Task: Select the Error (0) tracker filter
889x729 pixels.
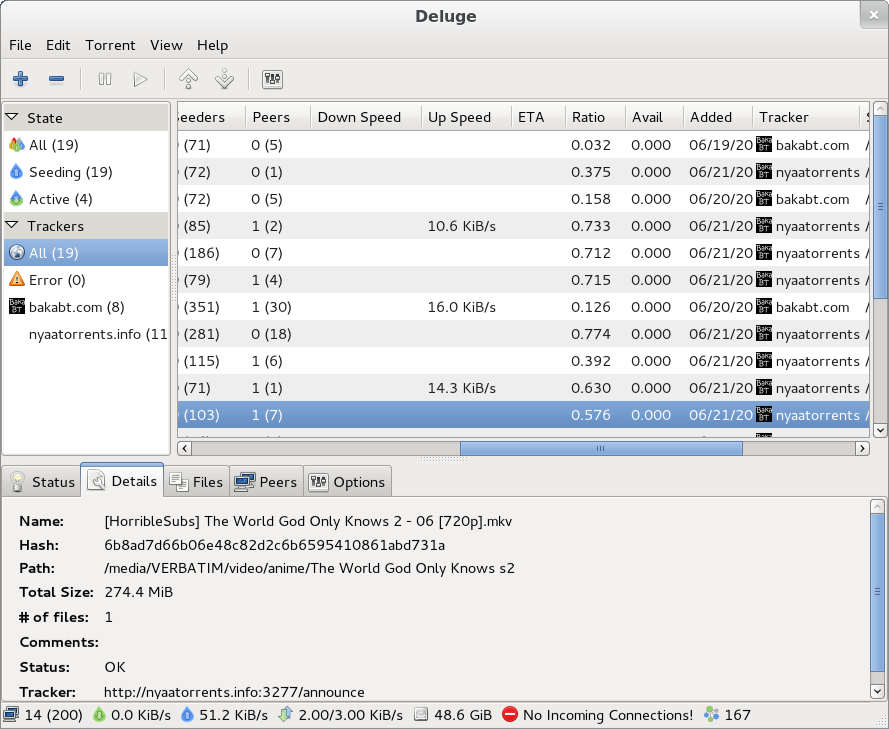Action: coord(86,280)
